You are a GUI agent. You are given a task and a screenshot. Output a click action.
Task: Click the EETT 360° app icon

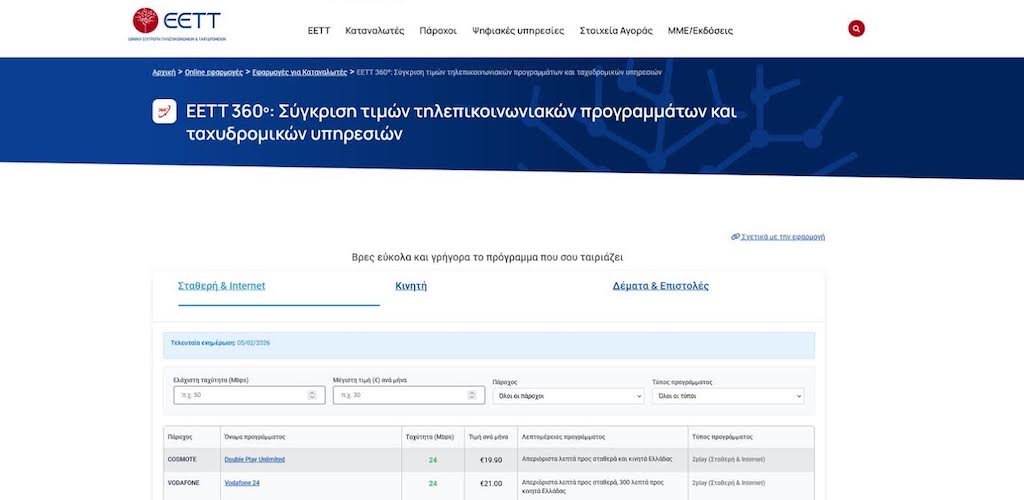pyautogui.click(x=165, y=111)
